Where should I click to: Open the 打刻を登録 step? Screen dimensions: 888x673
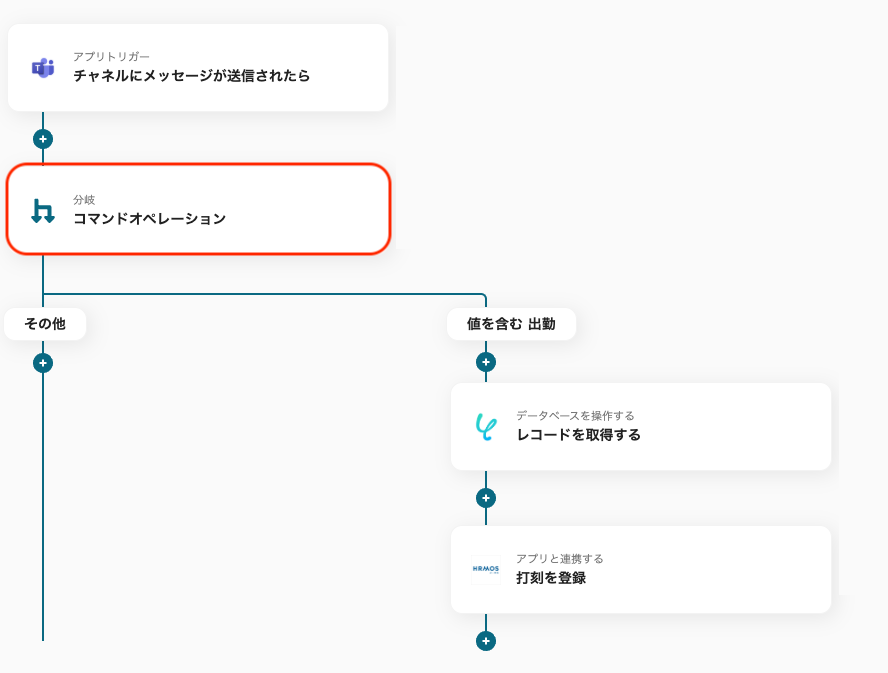point(641,569)
